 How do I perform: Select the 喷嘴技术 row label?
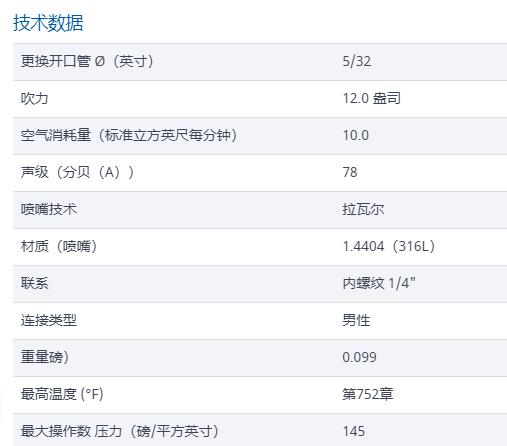click(49, 209)
